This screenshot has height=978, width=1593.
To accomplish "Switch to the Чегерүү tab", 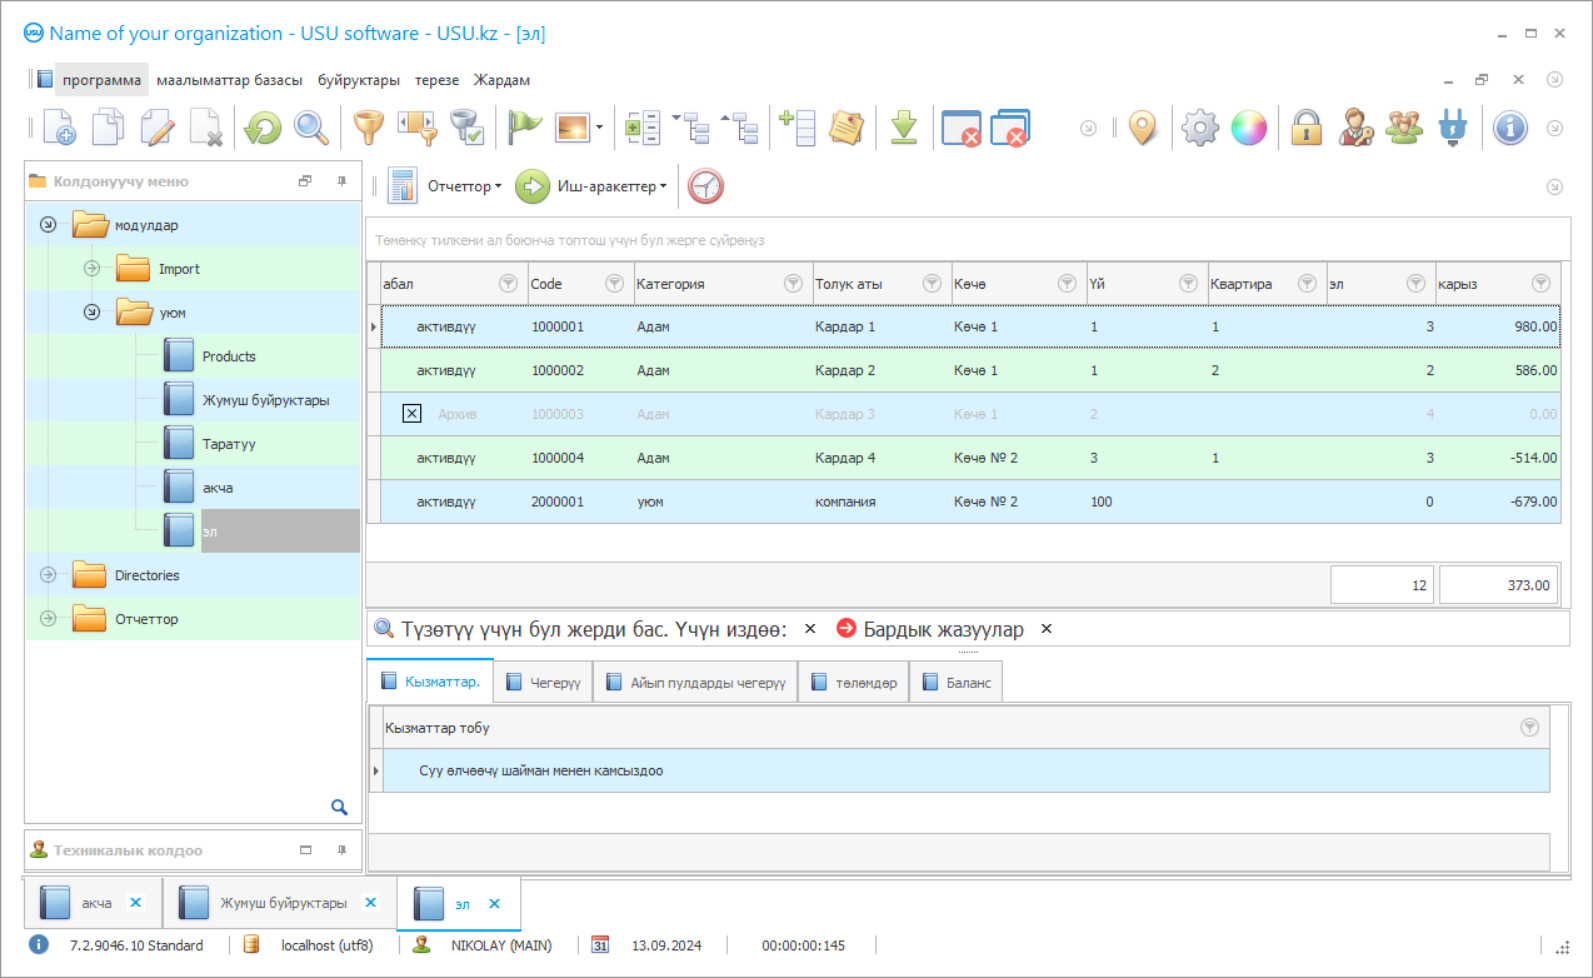I will (544, 682).
